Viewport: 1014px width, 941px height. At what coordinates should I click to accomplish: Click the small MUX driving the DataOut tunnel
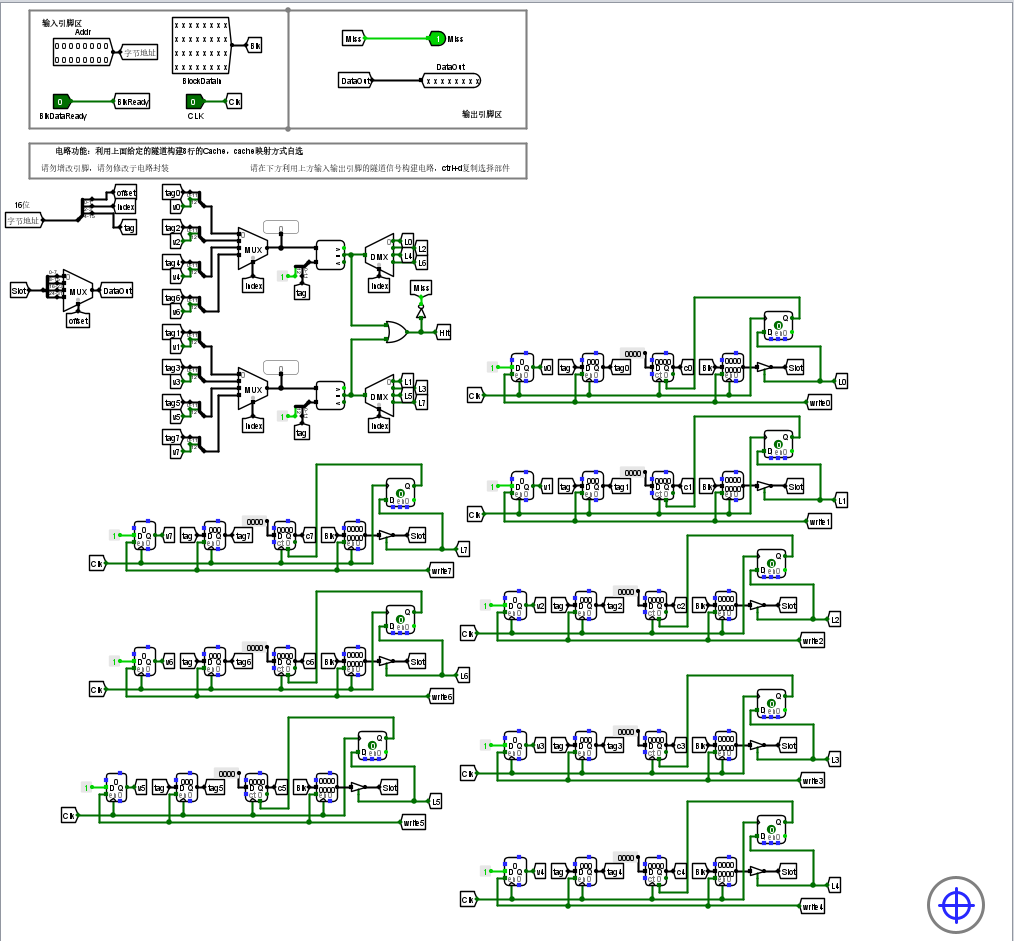tap(78, 290)
